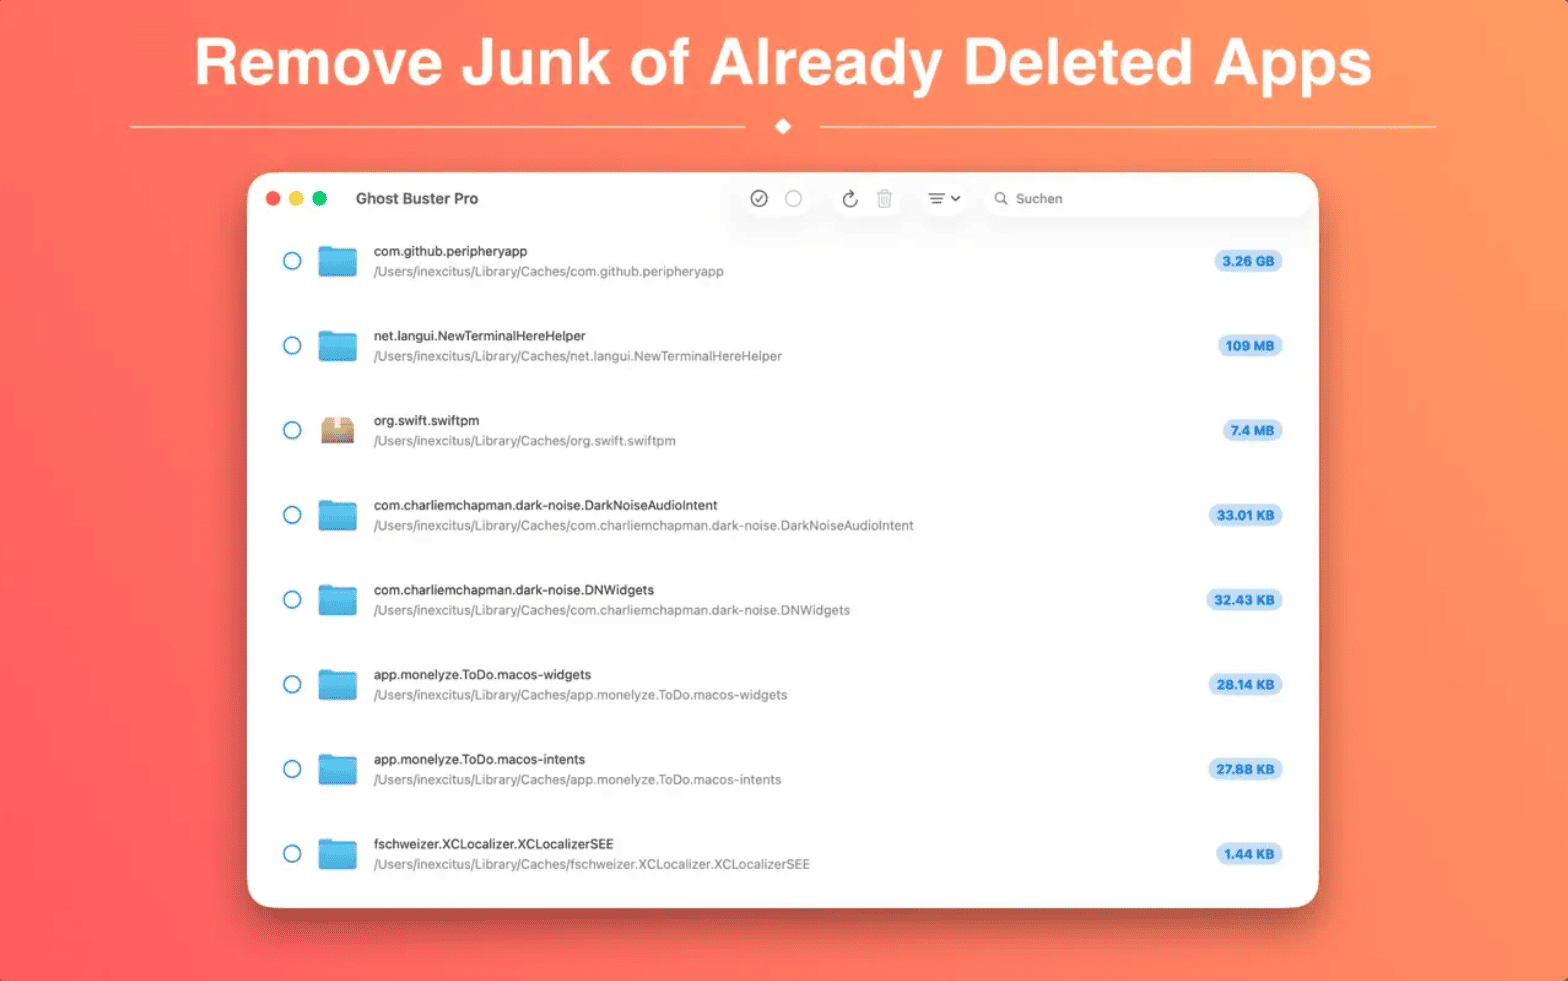Image resolution: width=1568 pixels, height=981 pixels.
Task: Select the net.langui.NewTerminalHereHelper checkbox
Action: pos(292,346)
